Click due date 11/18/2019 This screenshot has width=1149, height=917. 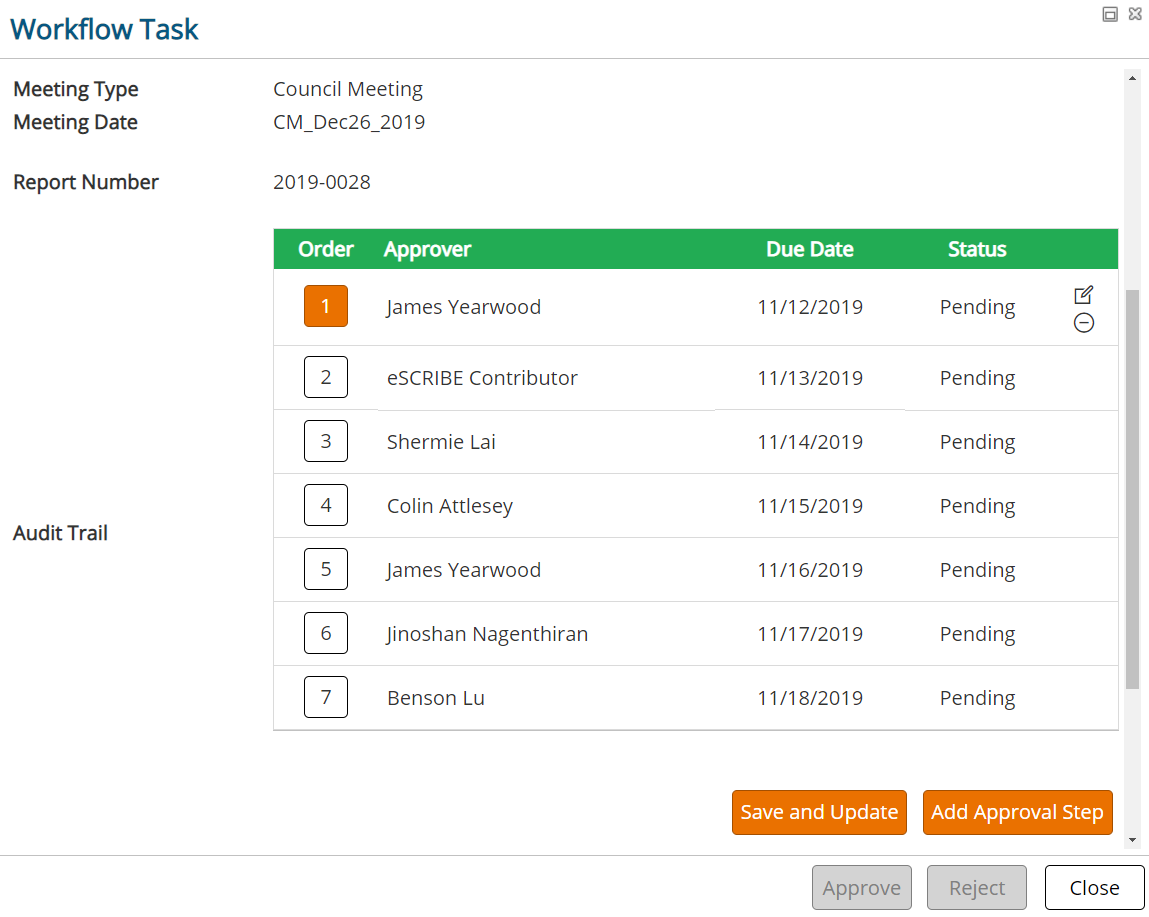(x=810, y=698)
